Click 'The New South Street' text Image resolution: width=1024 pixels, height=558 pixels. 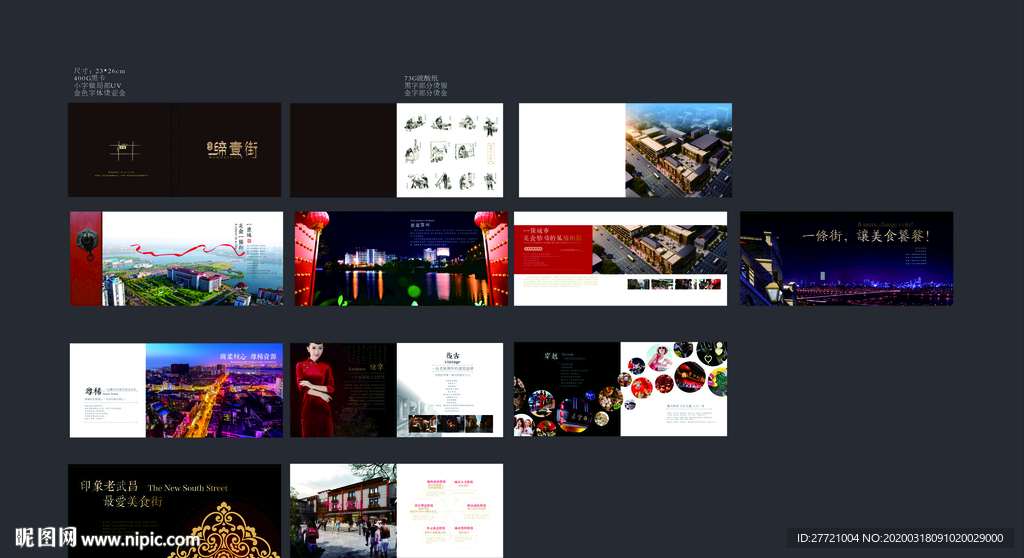coord(187,488)
